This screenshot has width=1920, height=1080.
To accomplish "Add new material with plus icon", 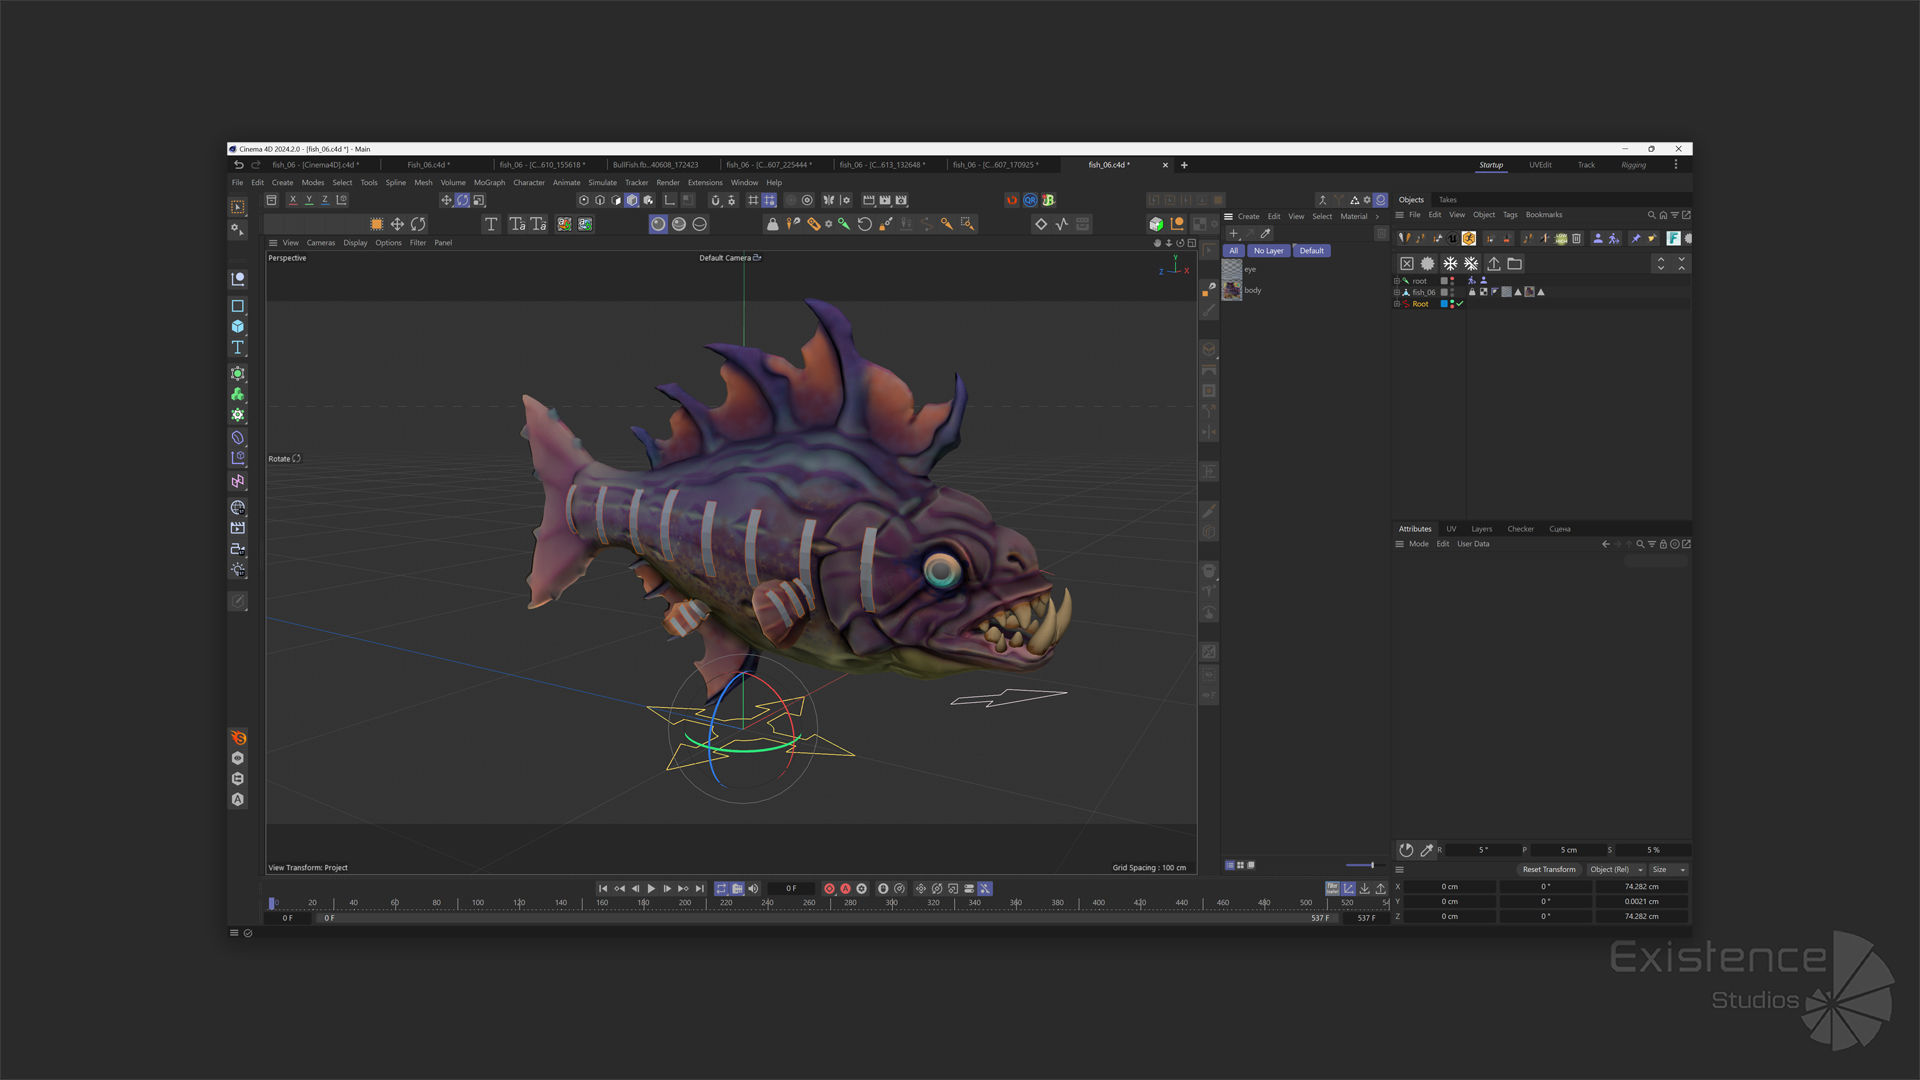I will pyautogui.click(x=1233, y=233).
